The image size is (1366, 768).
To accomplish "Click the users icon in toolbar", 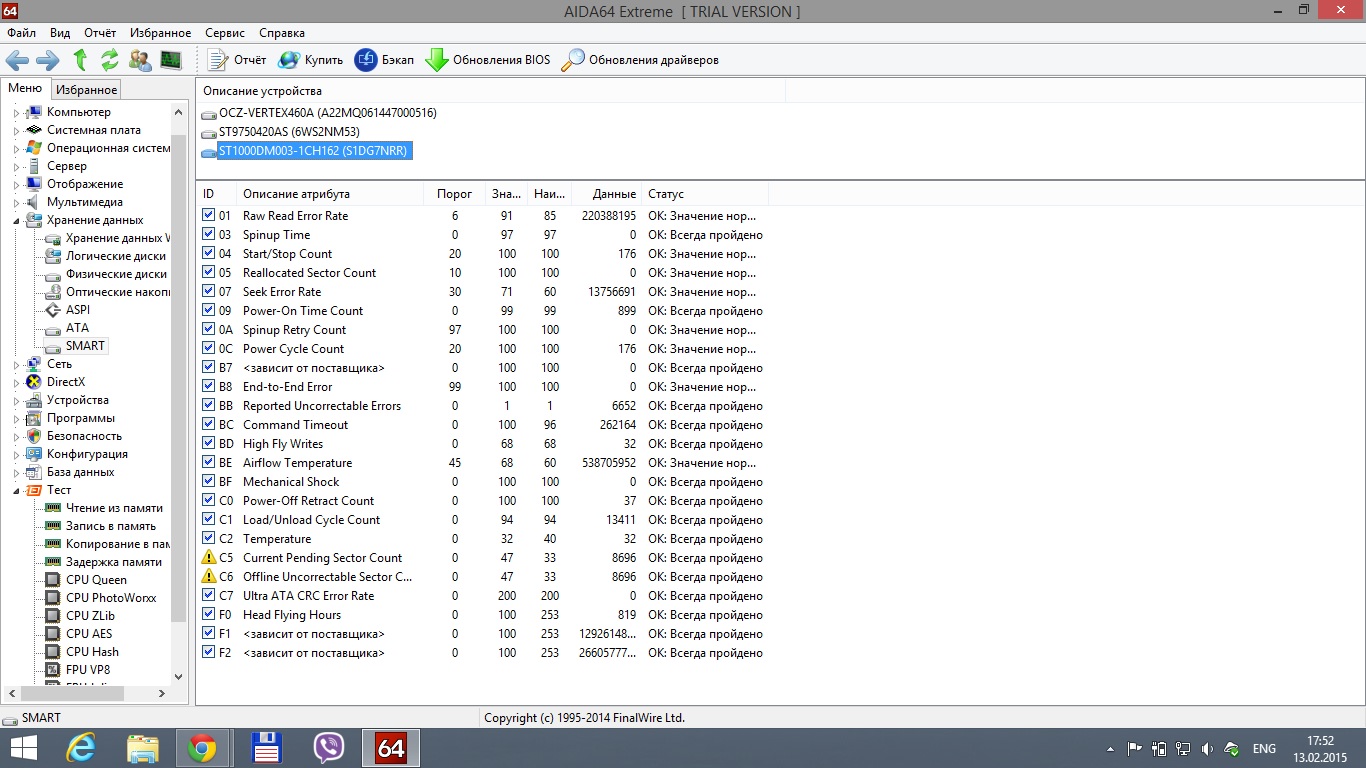I will point(140,60).
